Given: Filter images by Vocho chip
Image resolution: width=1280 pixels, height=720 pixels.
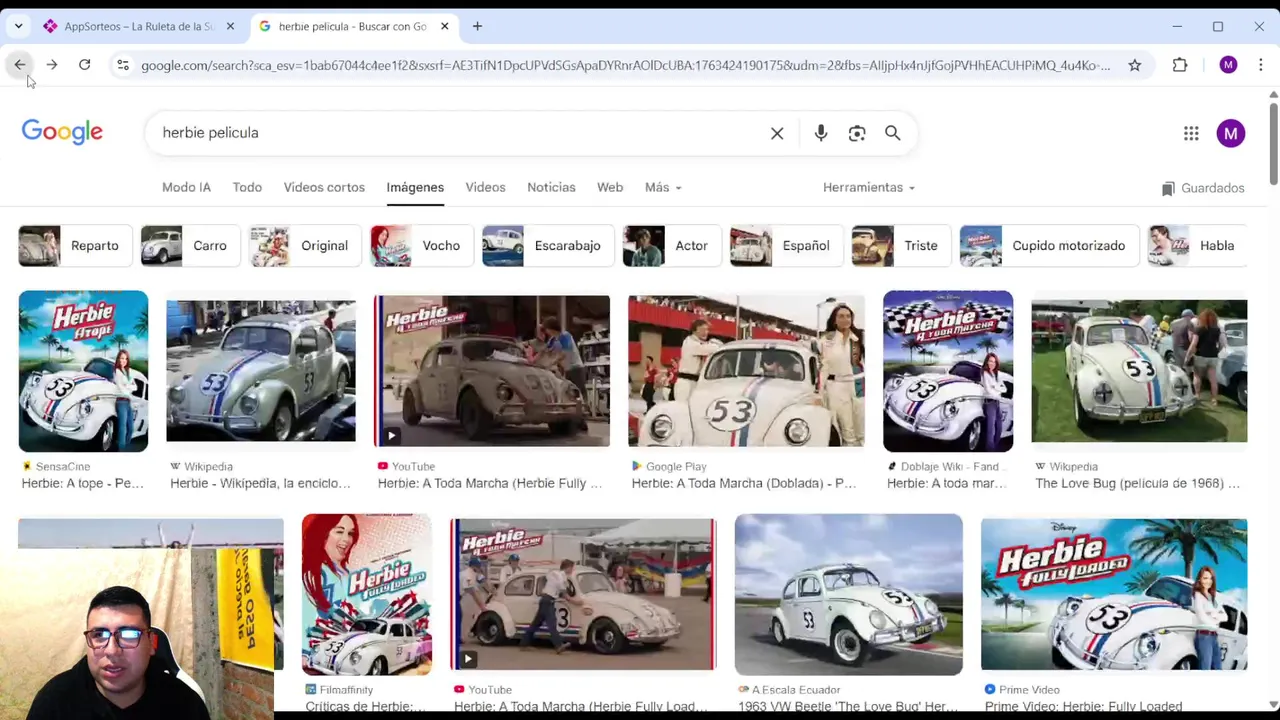Looking at the screenshot, I should tap(421, 246).
